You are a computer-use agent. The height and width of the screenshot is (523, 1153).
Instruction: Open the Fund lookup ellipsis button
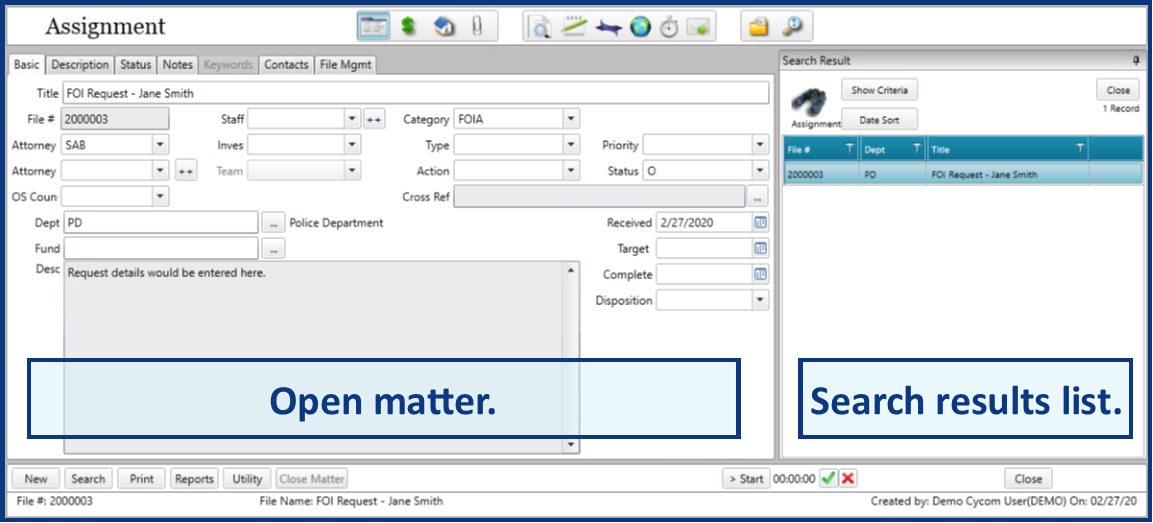[x=274, y=249]
